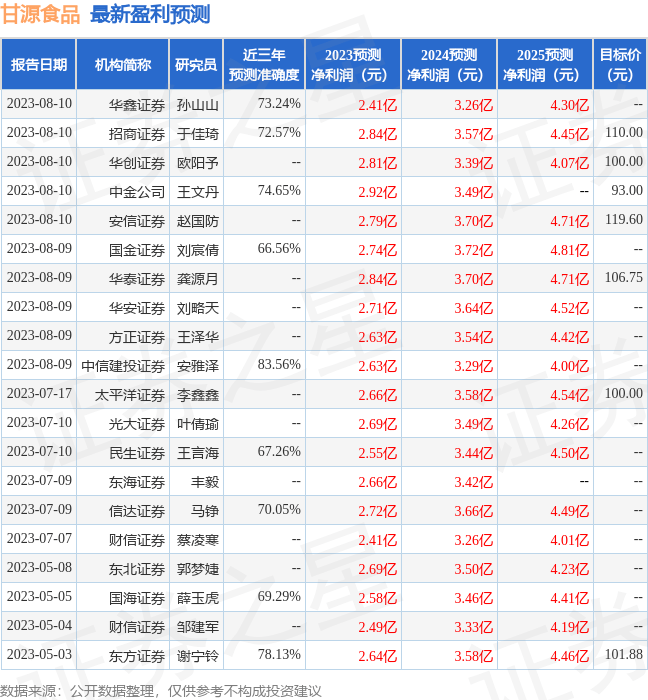Select the 2023-07-17 report date cell
648x700 pixels.
pyautogui.click(x=39, y=394)
